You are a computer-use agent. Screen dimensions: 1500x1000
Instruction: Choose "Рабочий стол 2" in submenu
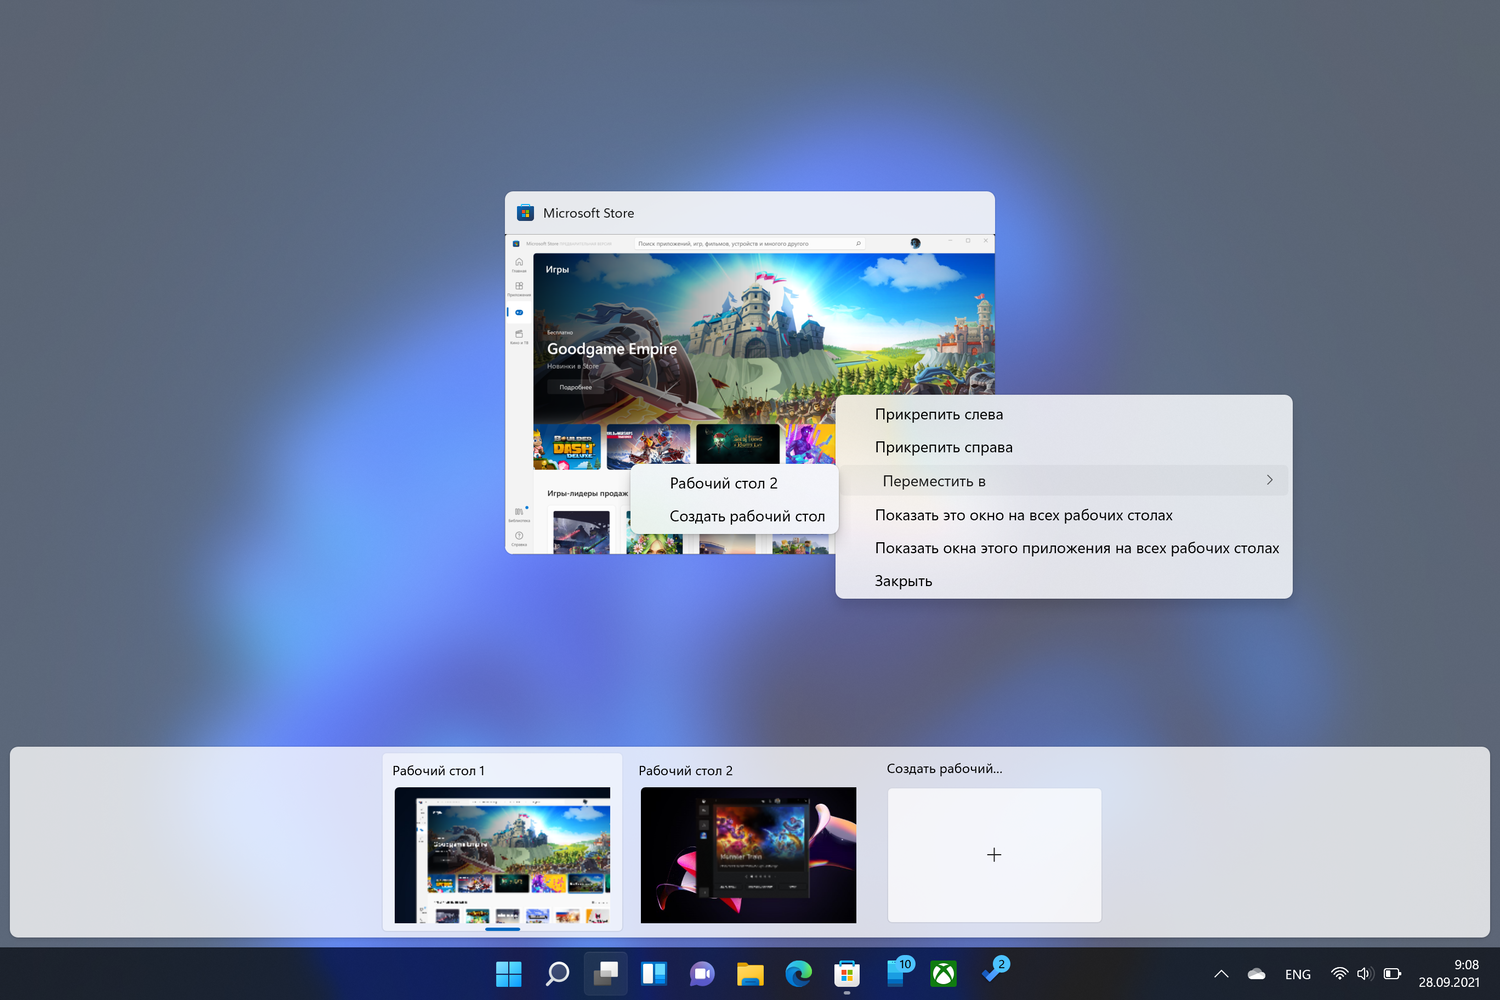click(724, 483)
